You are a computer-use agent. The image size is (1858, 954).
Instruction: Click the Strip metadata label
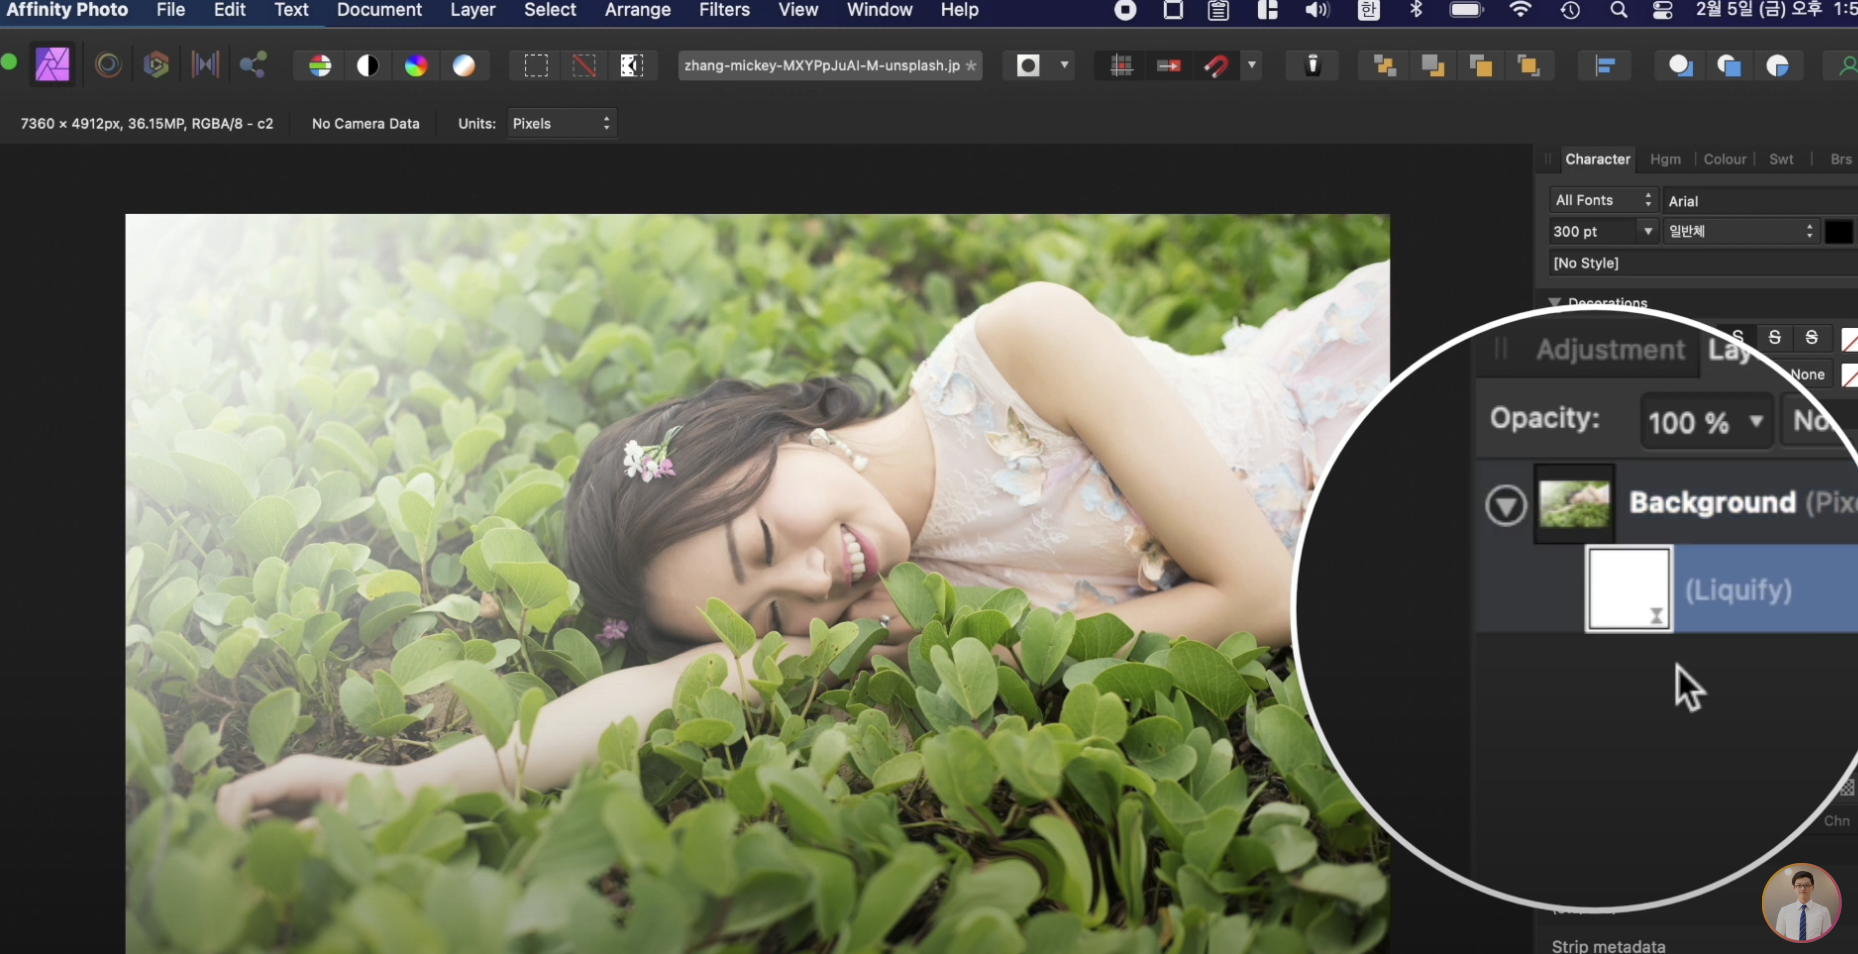(x=1608, y=946)
